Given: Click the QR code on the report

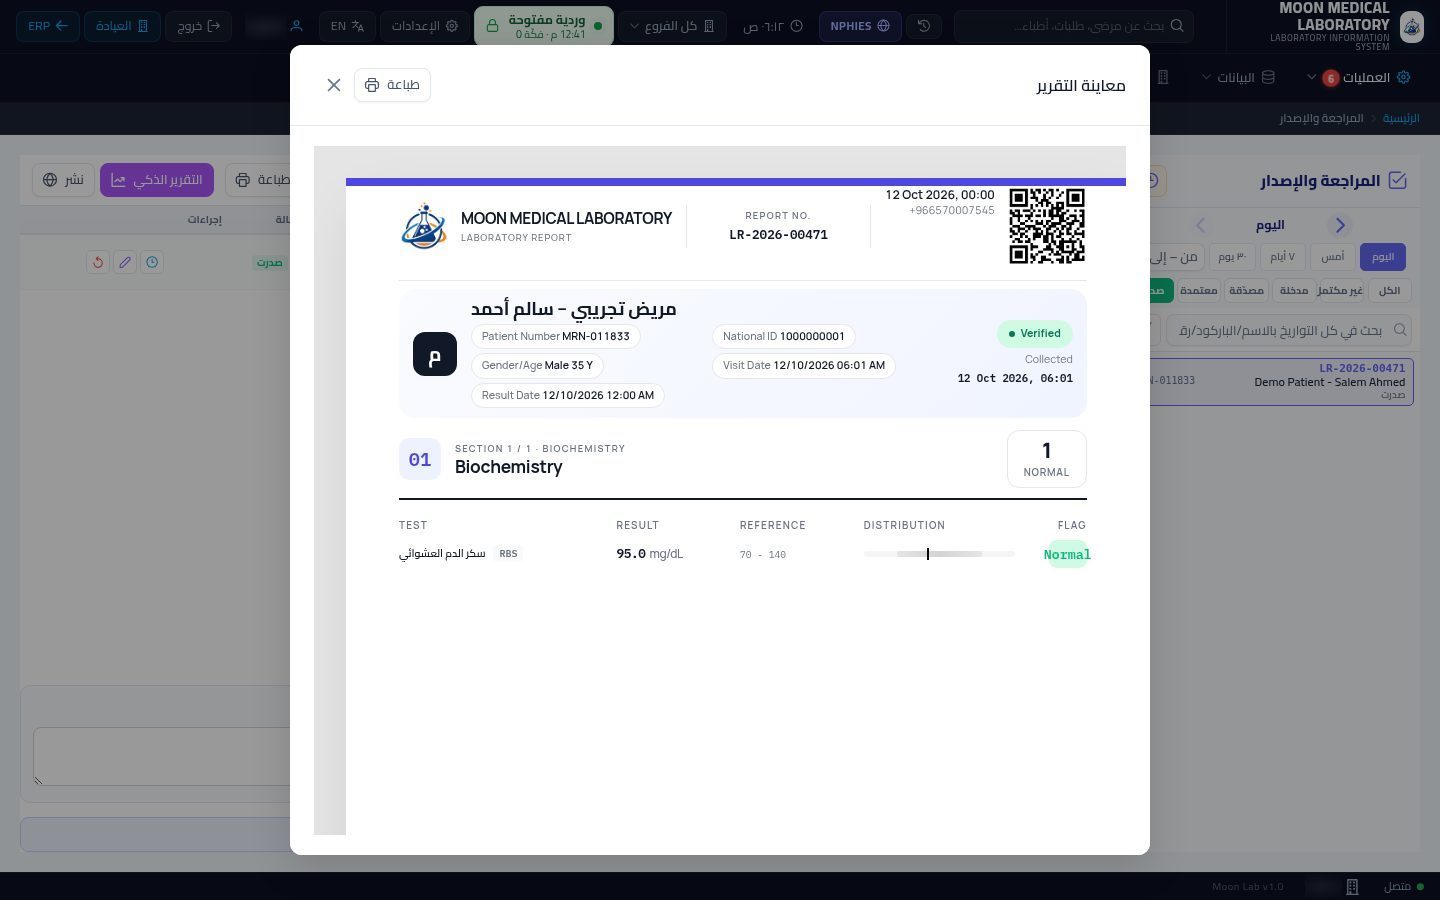Looking at the screenshot, I should (1047, 226).
